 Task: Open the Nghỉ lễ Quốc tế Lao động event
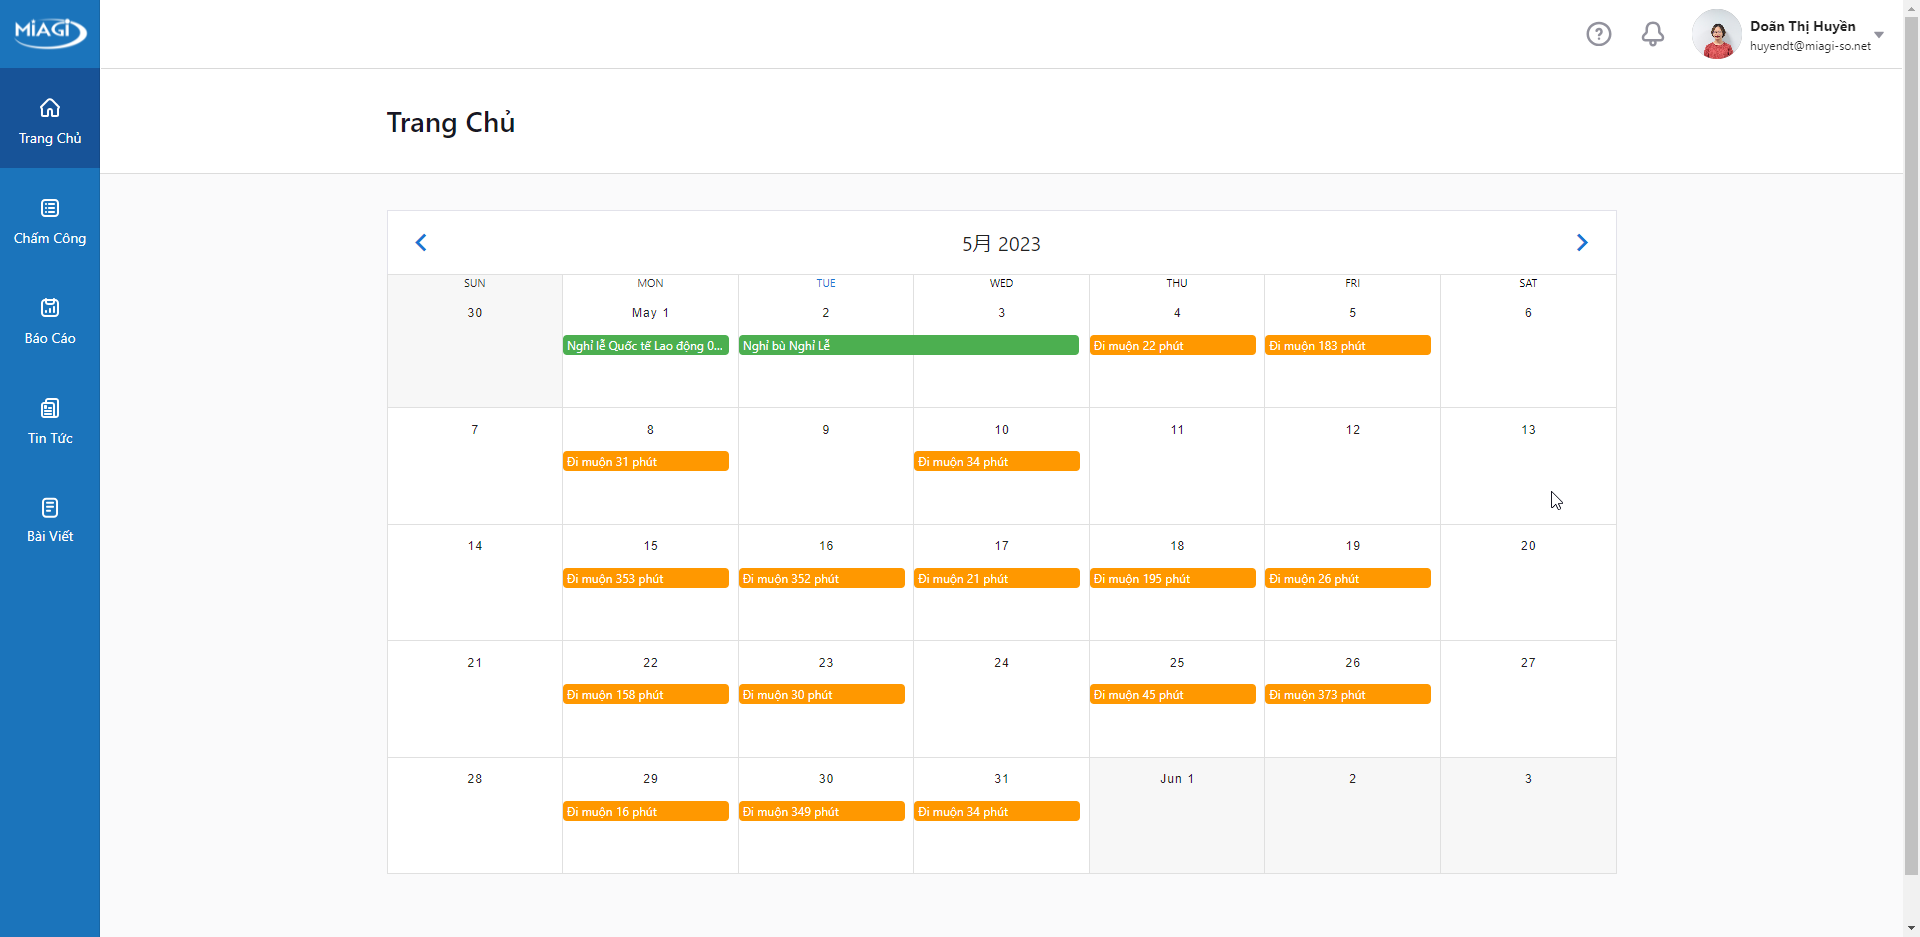point(645,346)
